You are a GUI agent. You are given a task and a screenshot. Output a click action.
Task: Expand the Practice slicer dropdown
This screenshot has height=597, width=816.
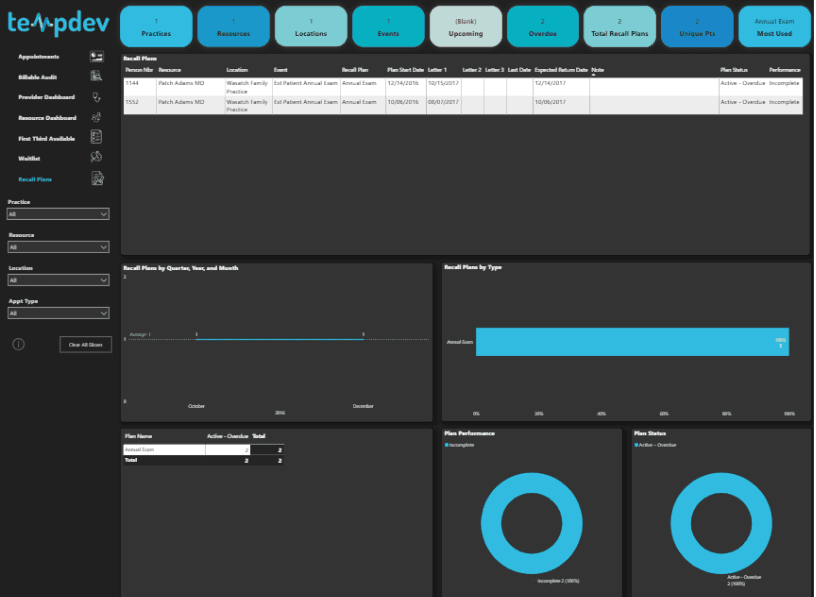[58, 214]
